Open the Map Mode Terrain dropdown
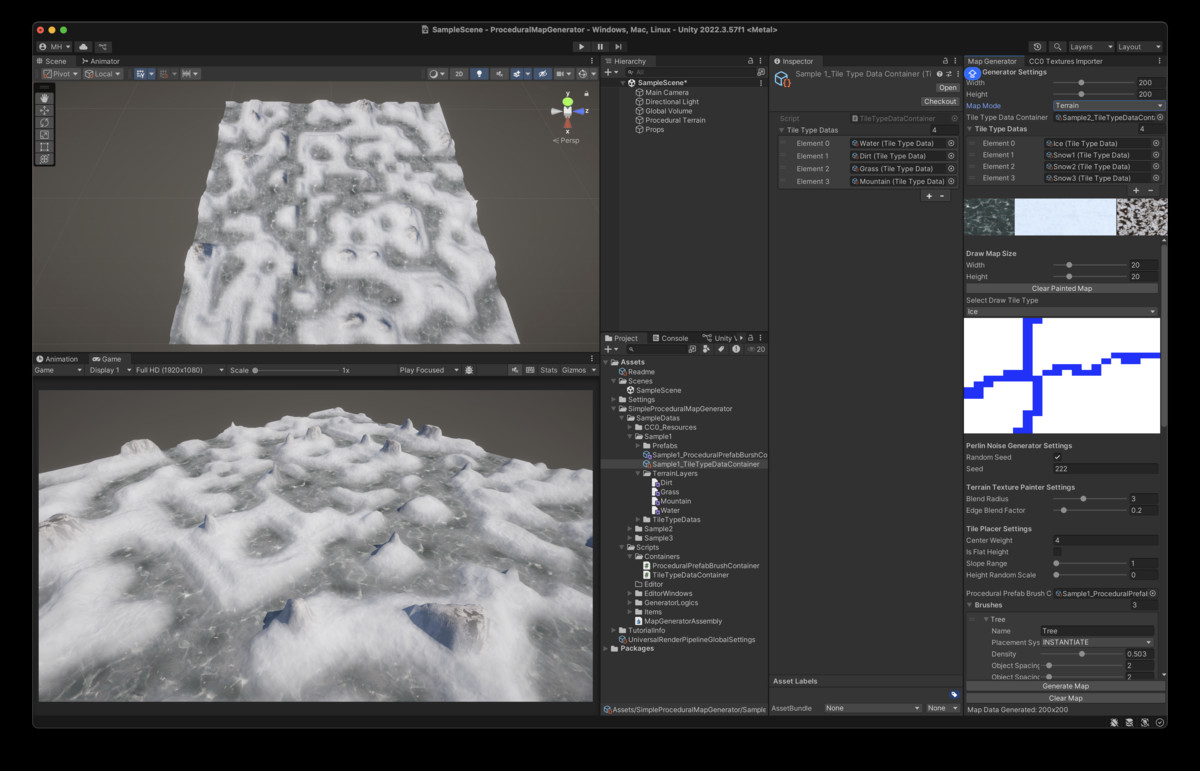The image size is (1200, 771). (x=1109, y=105)
